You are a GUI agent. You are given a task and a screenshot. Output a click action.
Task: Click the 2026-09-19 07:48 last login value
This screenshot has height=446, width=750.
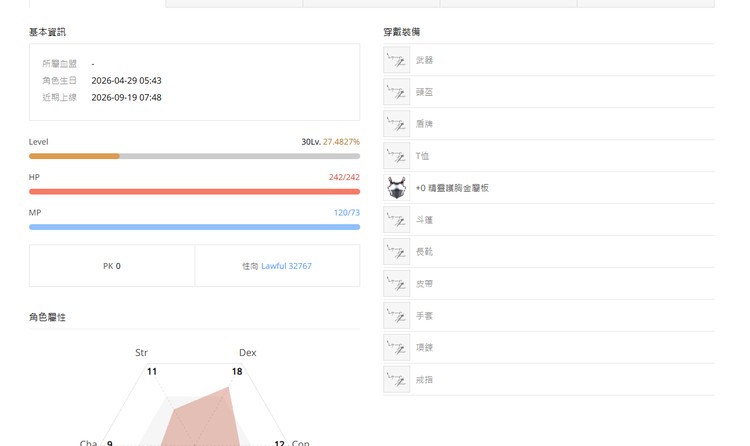[126, 97]
